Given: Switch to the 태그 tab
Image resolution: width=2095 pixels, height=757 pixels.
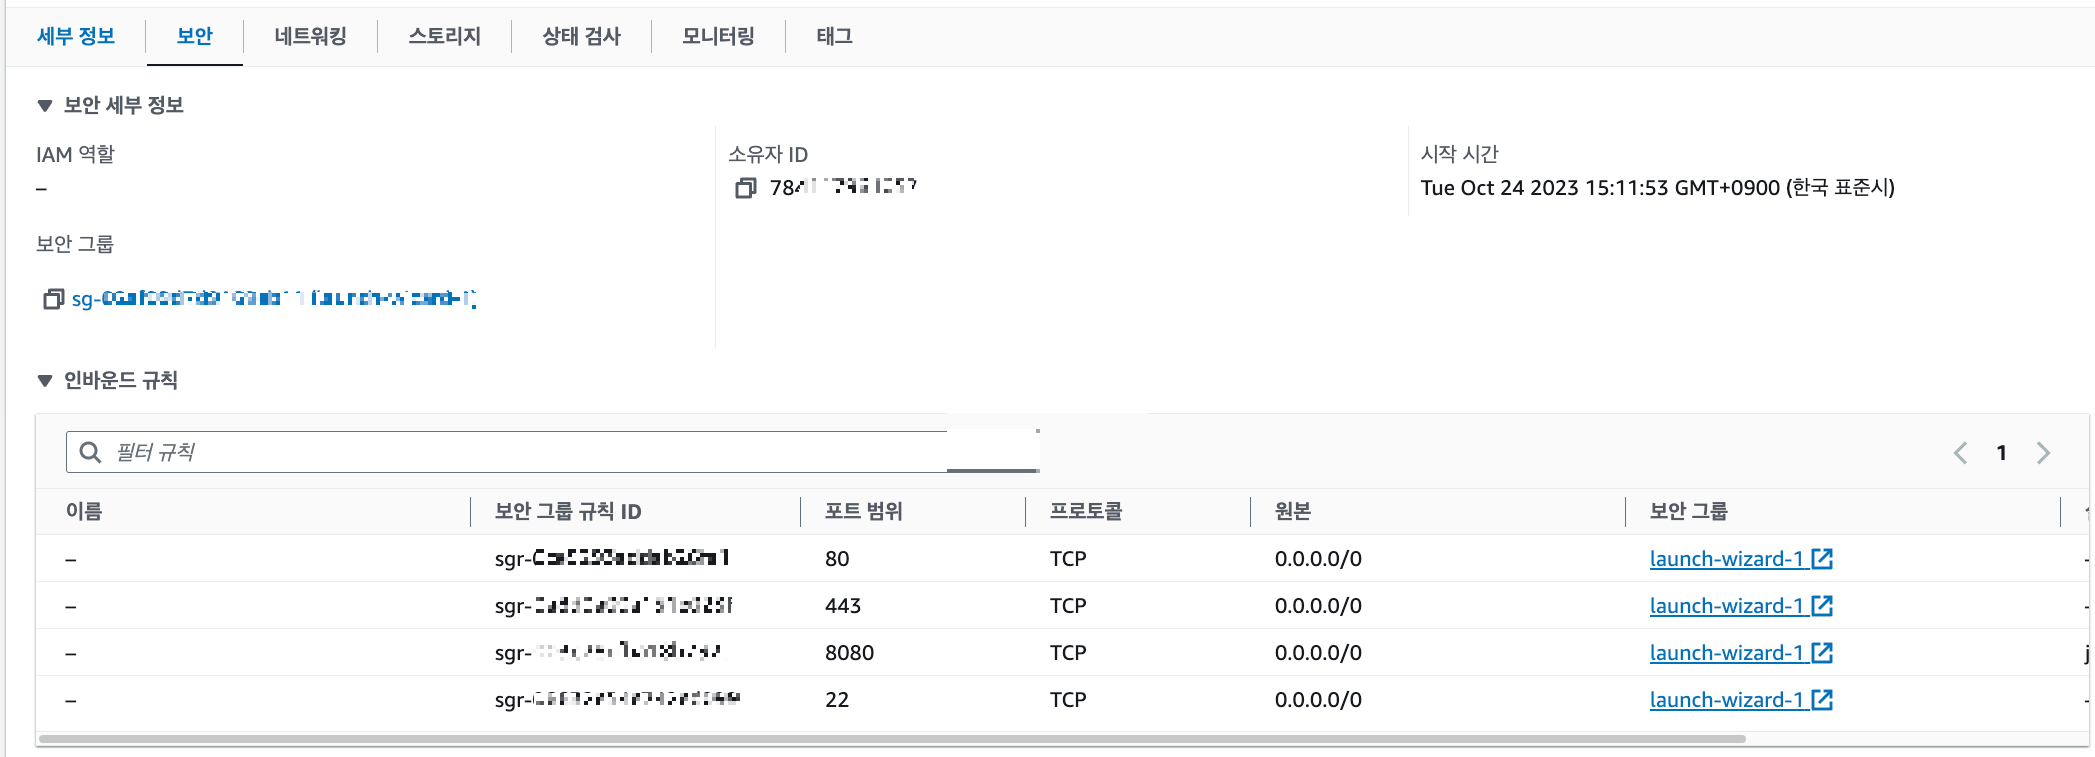Looking at the screenshot, I should tap(834, 36).
